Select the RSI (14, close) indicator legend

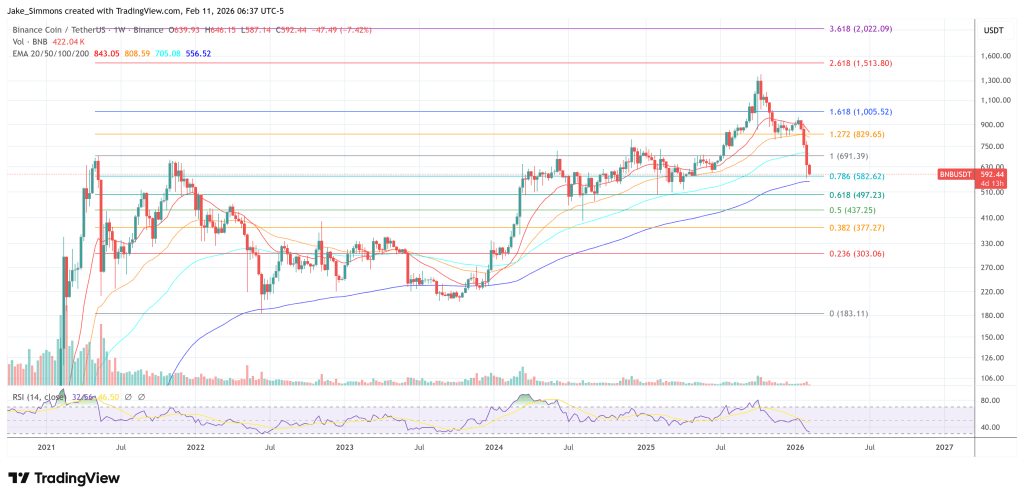36,397
